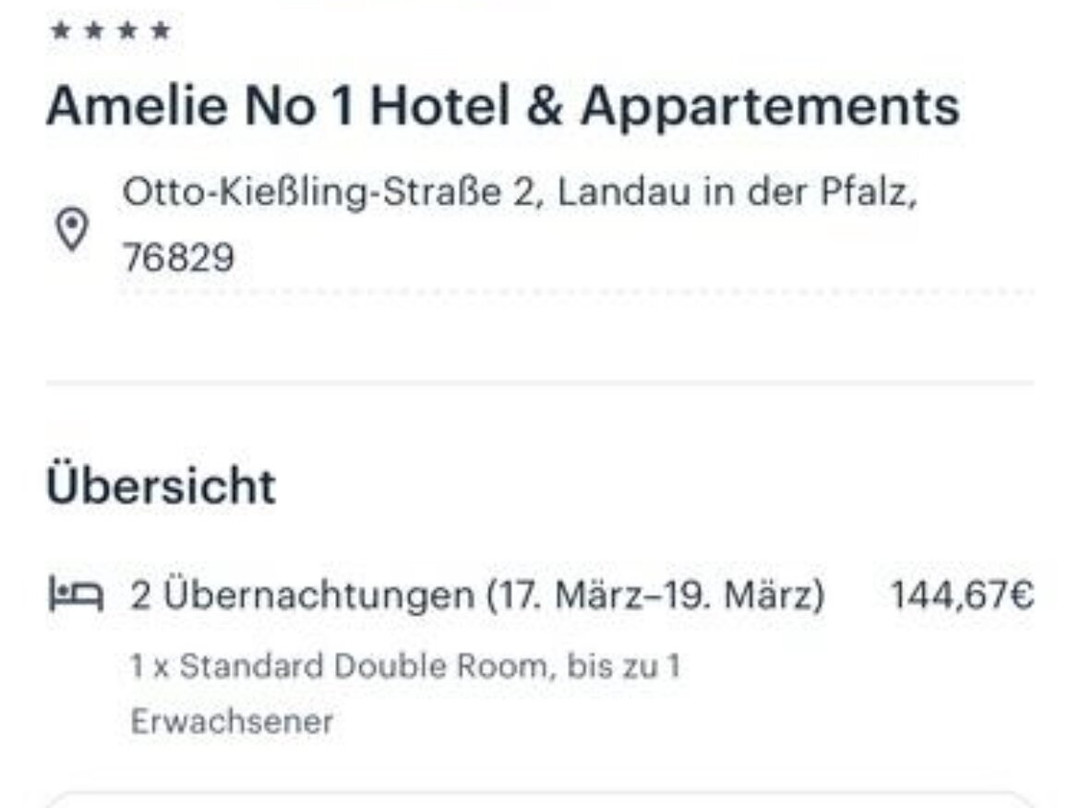This screenshot has width=1080, height=808.
Task: Select the Landau in der Pfalz text
Action: [736, 191]
